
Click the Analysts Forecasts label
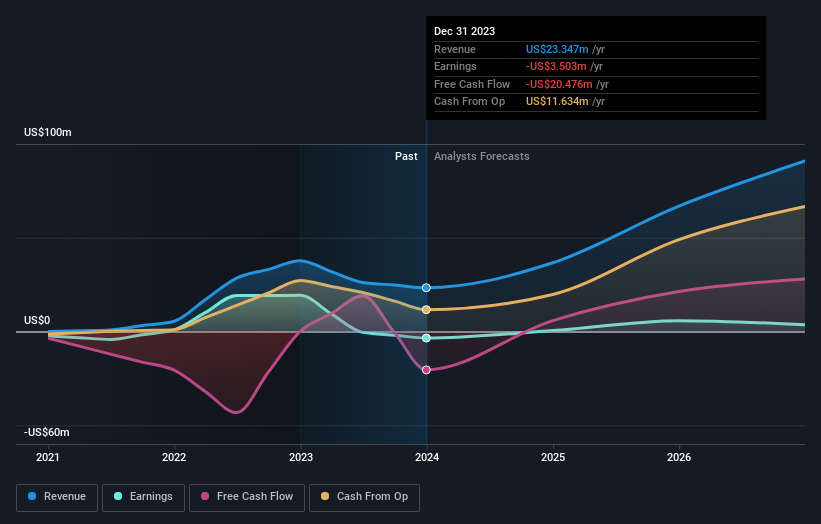482,157
